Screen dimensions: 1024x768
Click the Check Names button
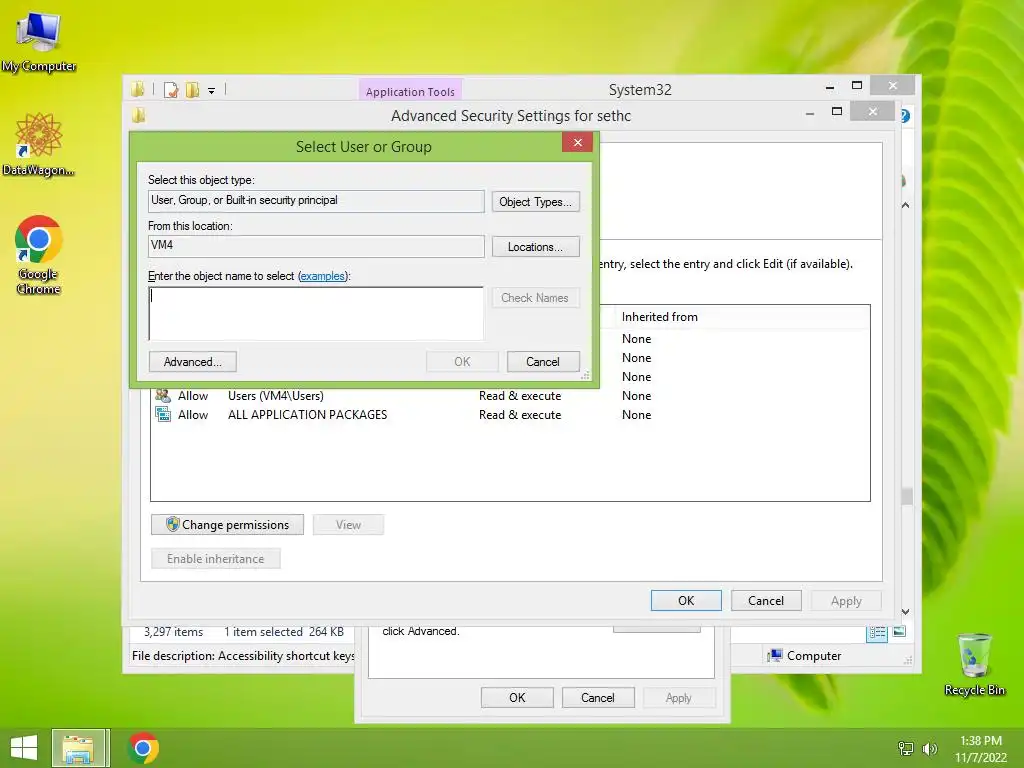pyautogui.click(x=536, y=298)
